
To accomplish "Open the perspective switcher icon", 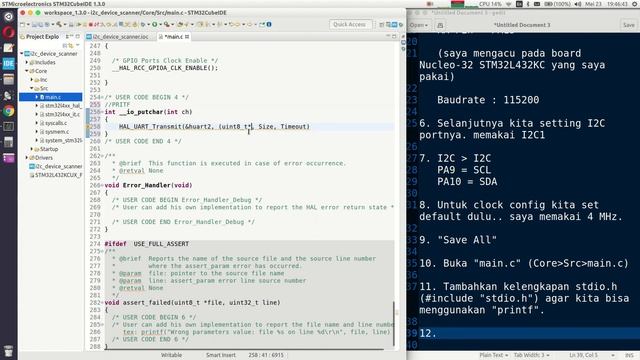I will tap(382, 25).
